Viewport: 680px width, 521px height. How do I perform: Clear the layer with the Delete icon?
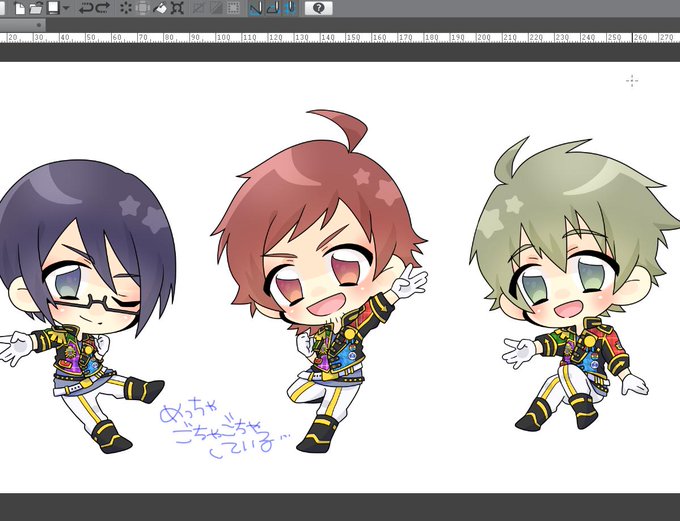tap(126, 8)
